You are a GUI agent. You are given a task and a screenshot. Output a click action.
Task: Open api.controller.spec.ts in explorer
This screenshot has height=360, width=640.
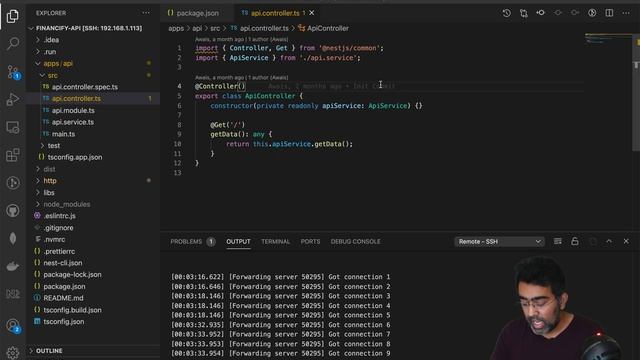84,87
